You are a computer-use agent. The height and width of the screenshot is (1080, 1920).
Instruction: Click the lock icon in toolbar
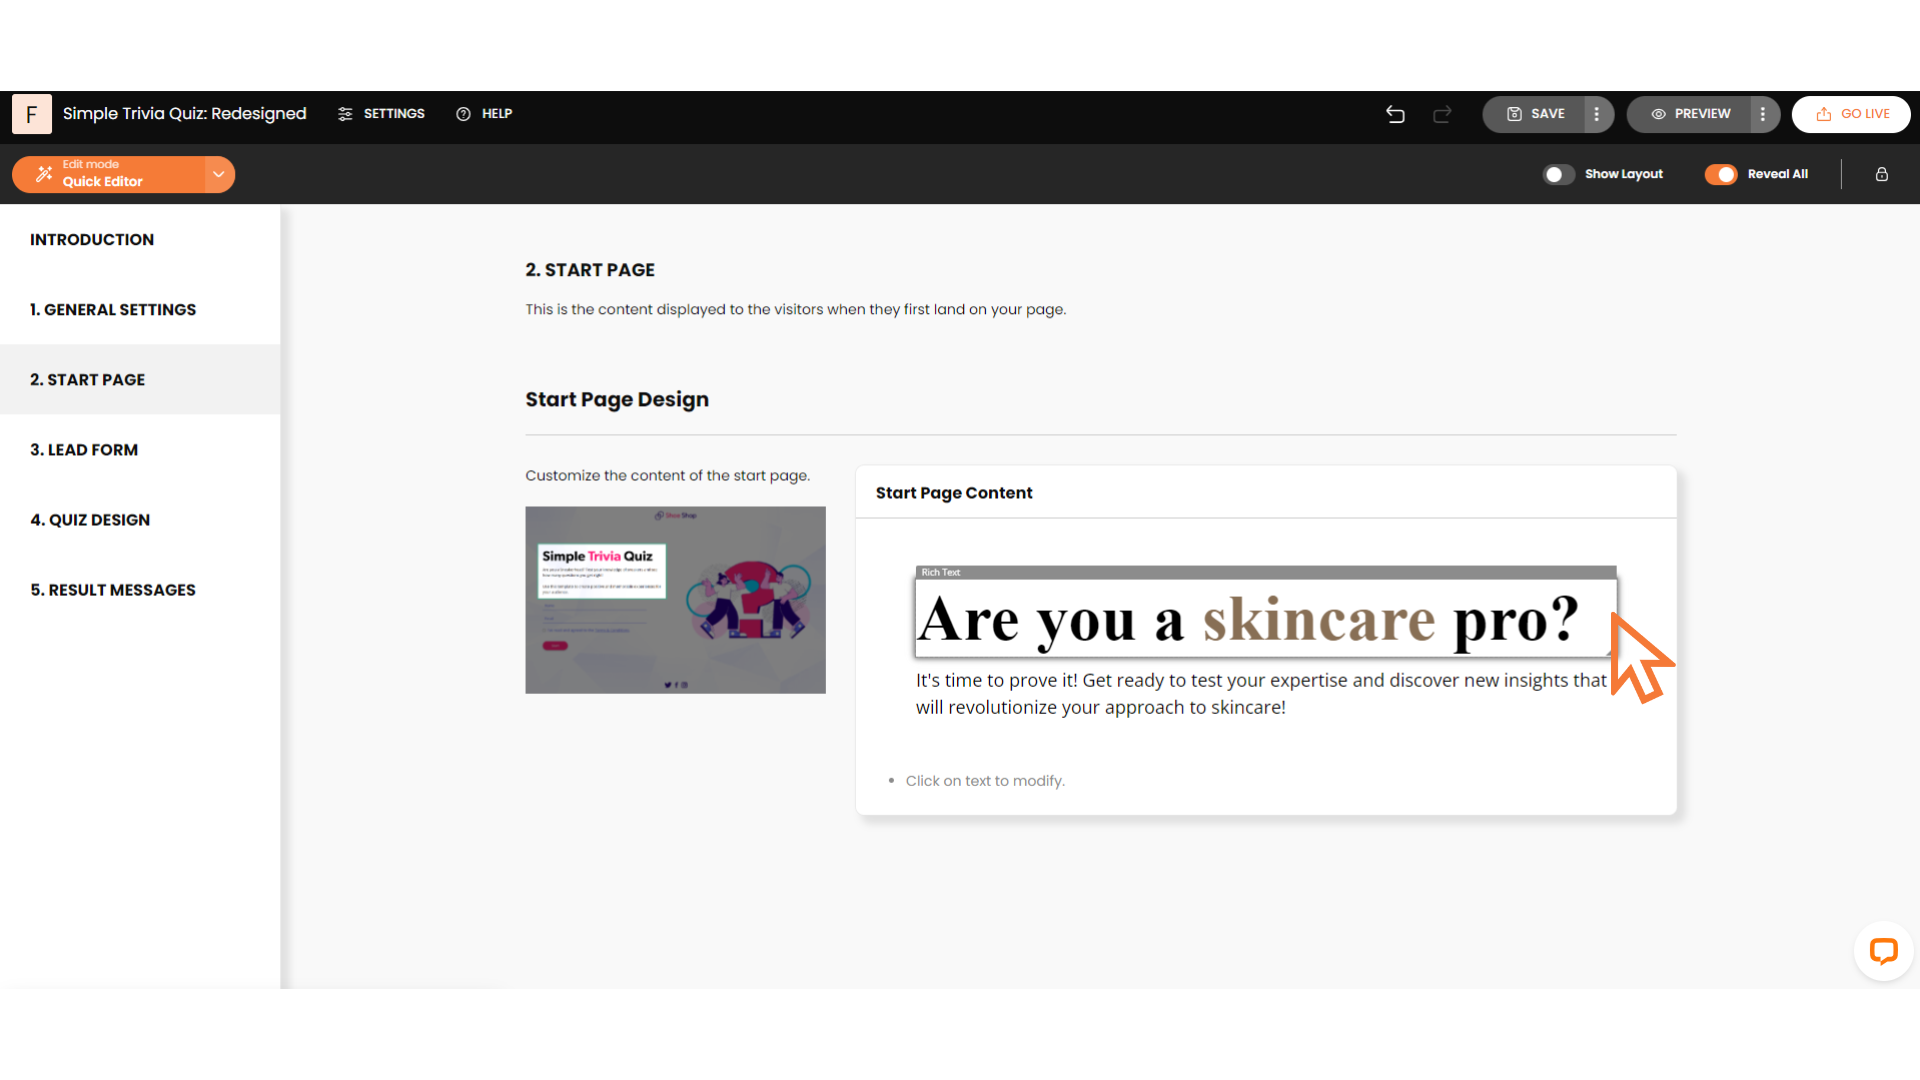pos(1881,174)
